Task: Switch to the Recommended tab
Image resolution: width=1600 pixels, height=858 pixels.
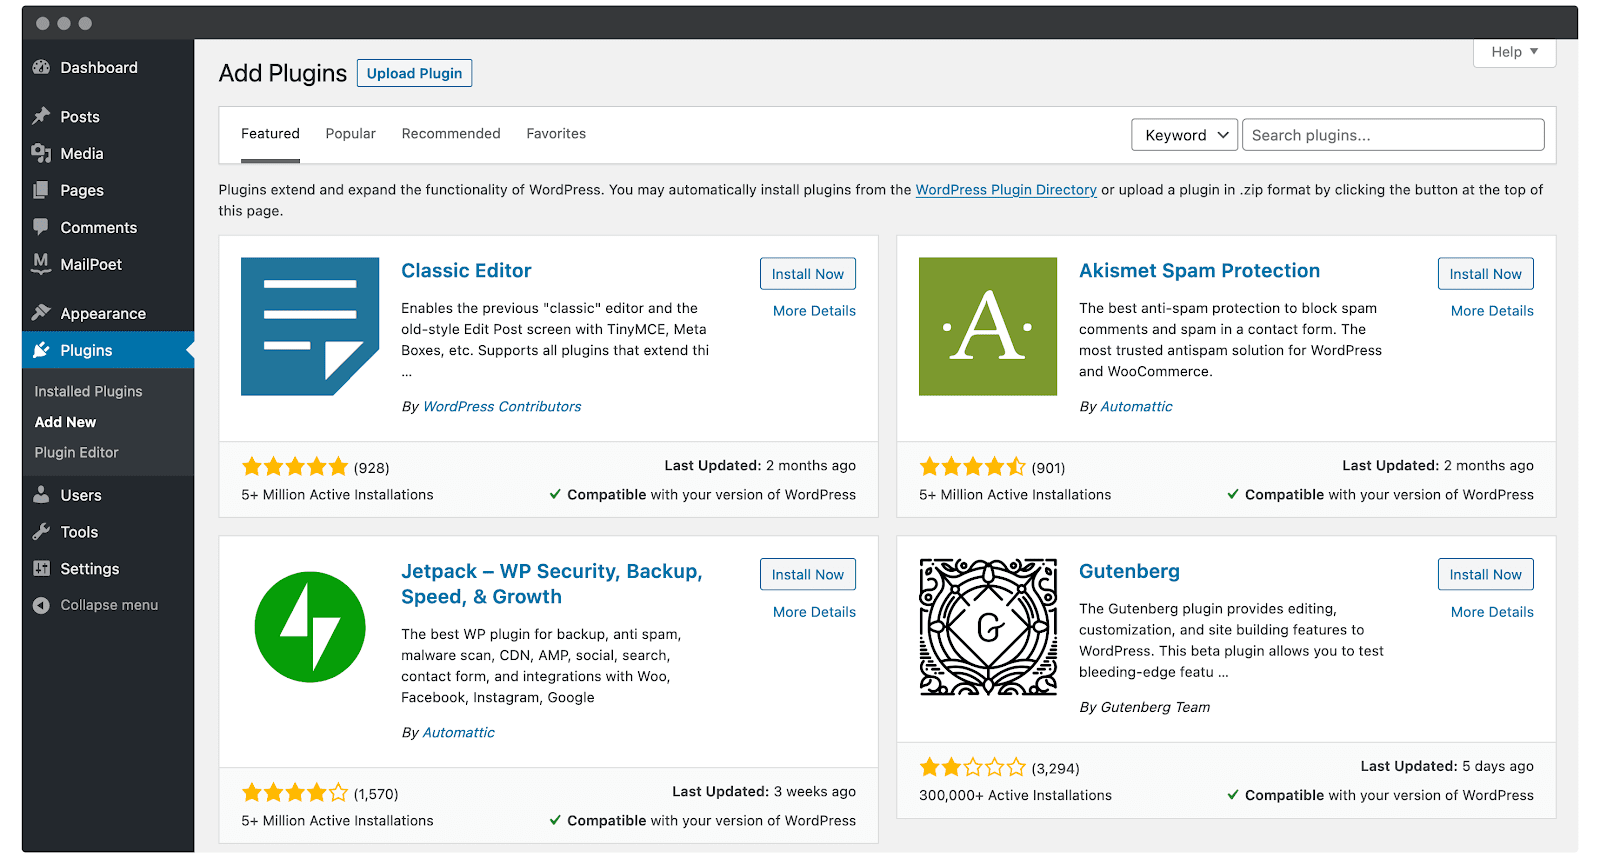Action: point(451,134)
